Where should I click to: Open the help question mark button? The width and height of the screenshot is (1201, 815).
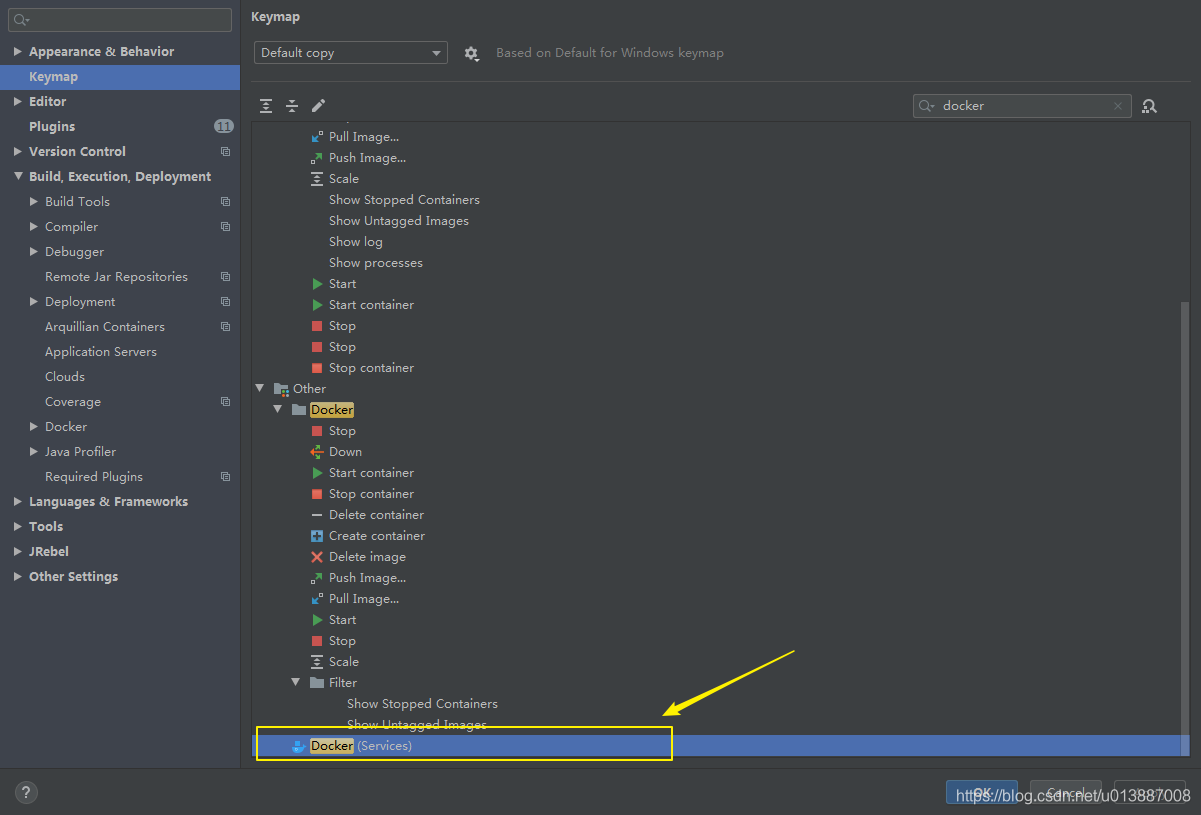pyautogui.click(x=26, y=793)
